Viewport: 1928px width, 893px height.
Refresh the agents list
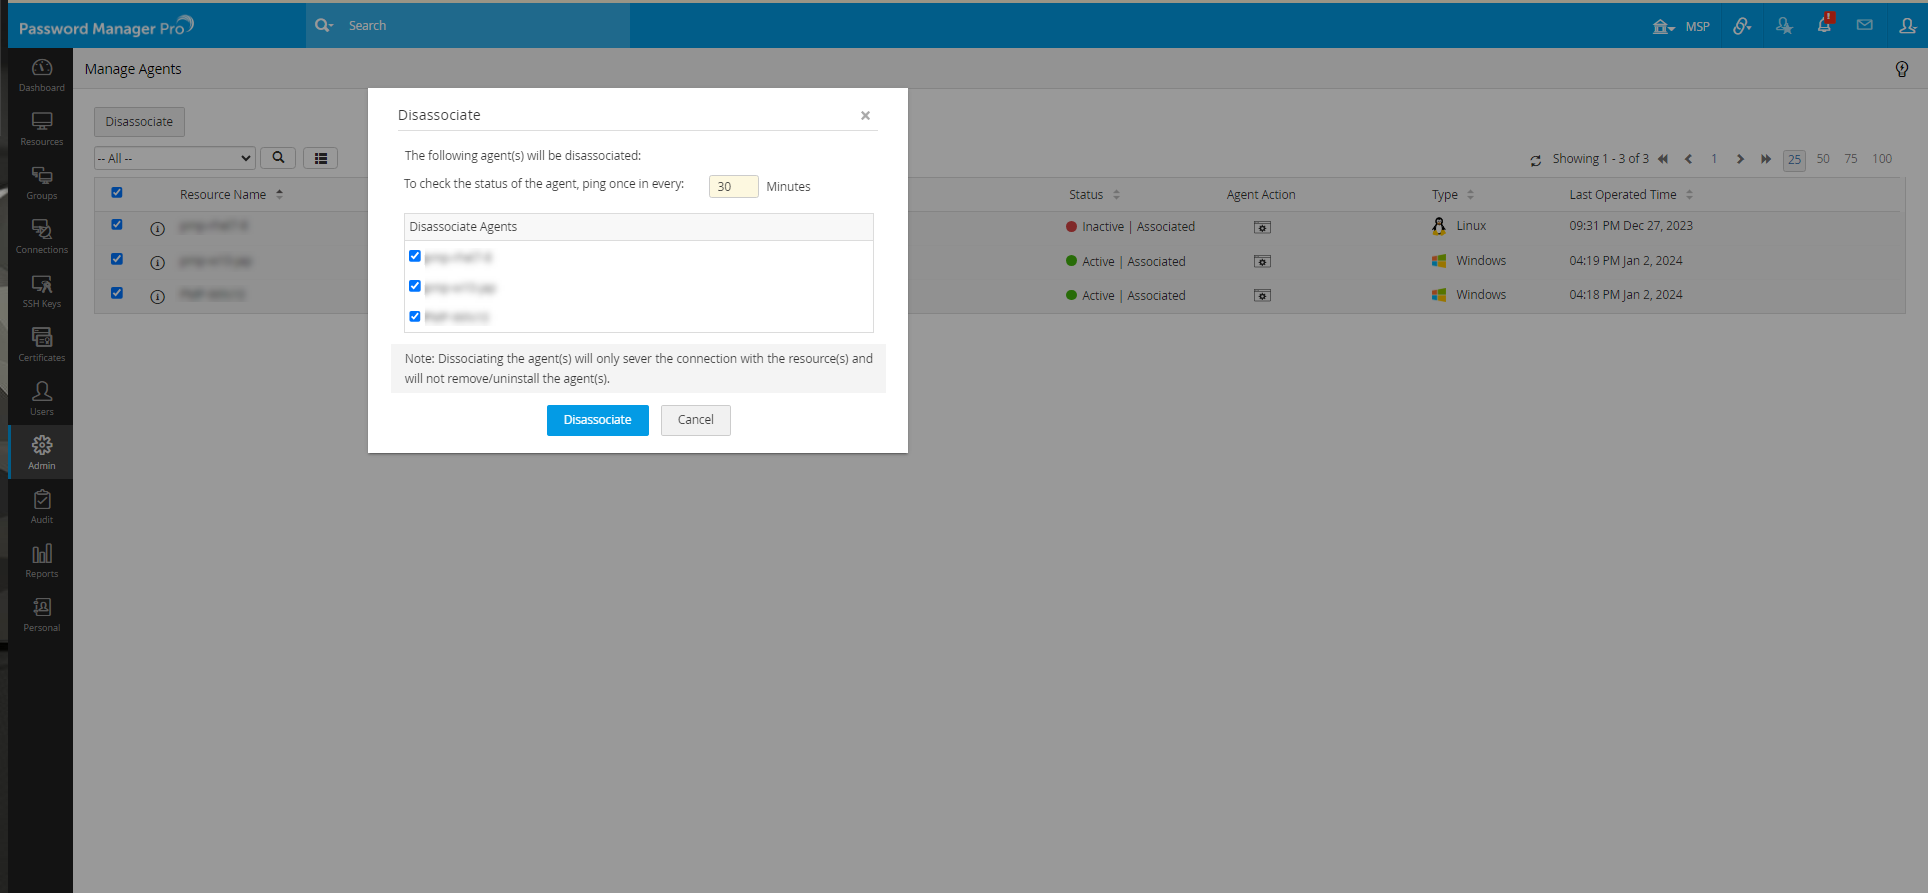click(1535, 160)
